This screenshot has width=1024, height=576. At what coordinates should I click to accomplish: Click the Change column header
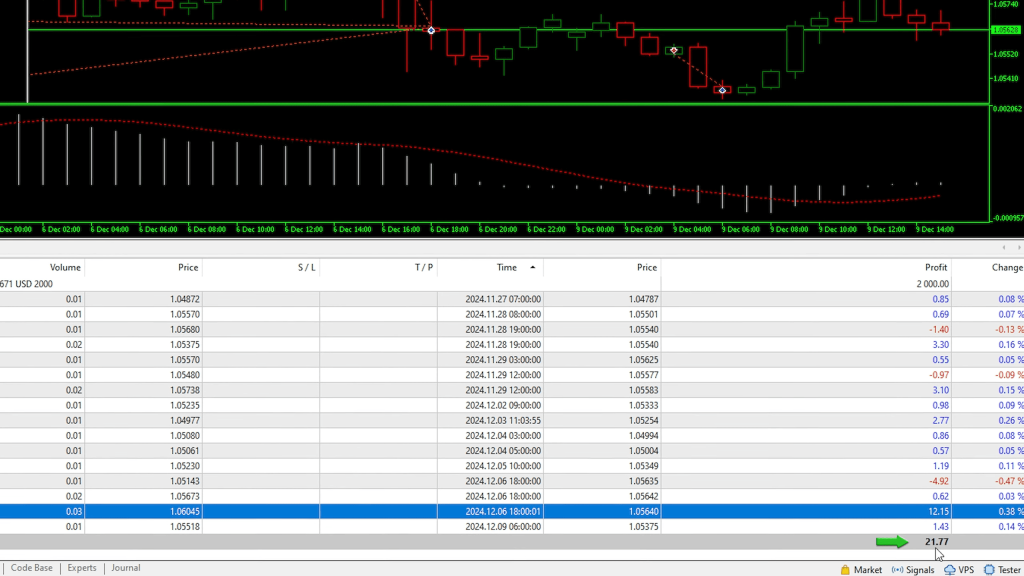pos(1006,268)
